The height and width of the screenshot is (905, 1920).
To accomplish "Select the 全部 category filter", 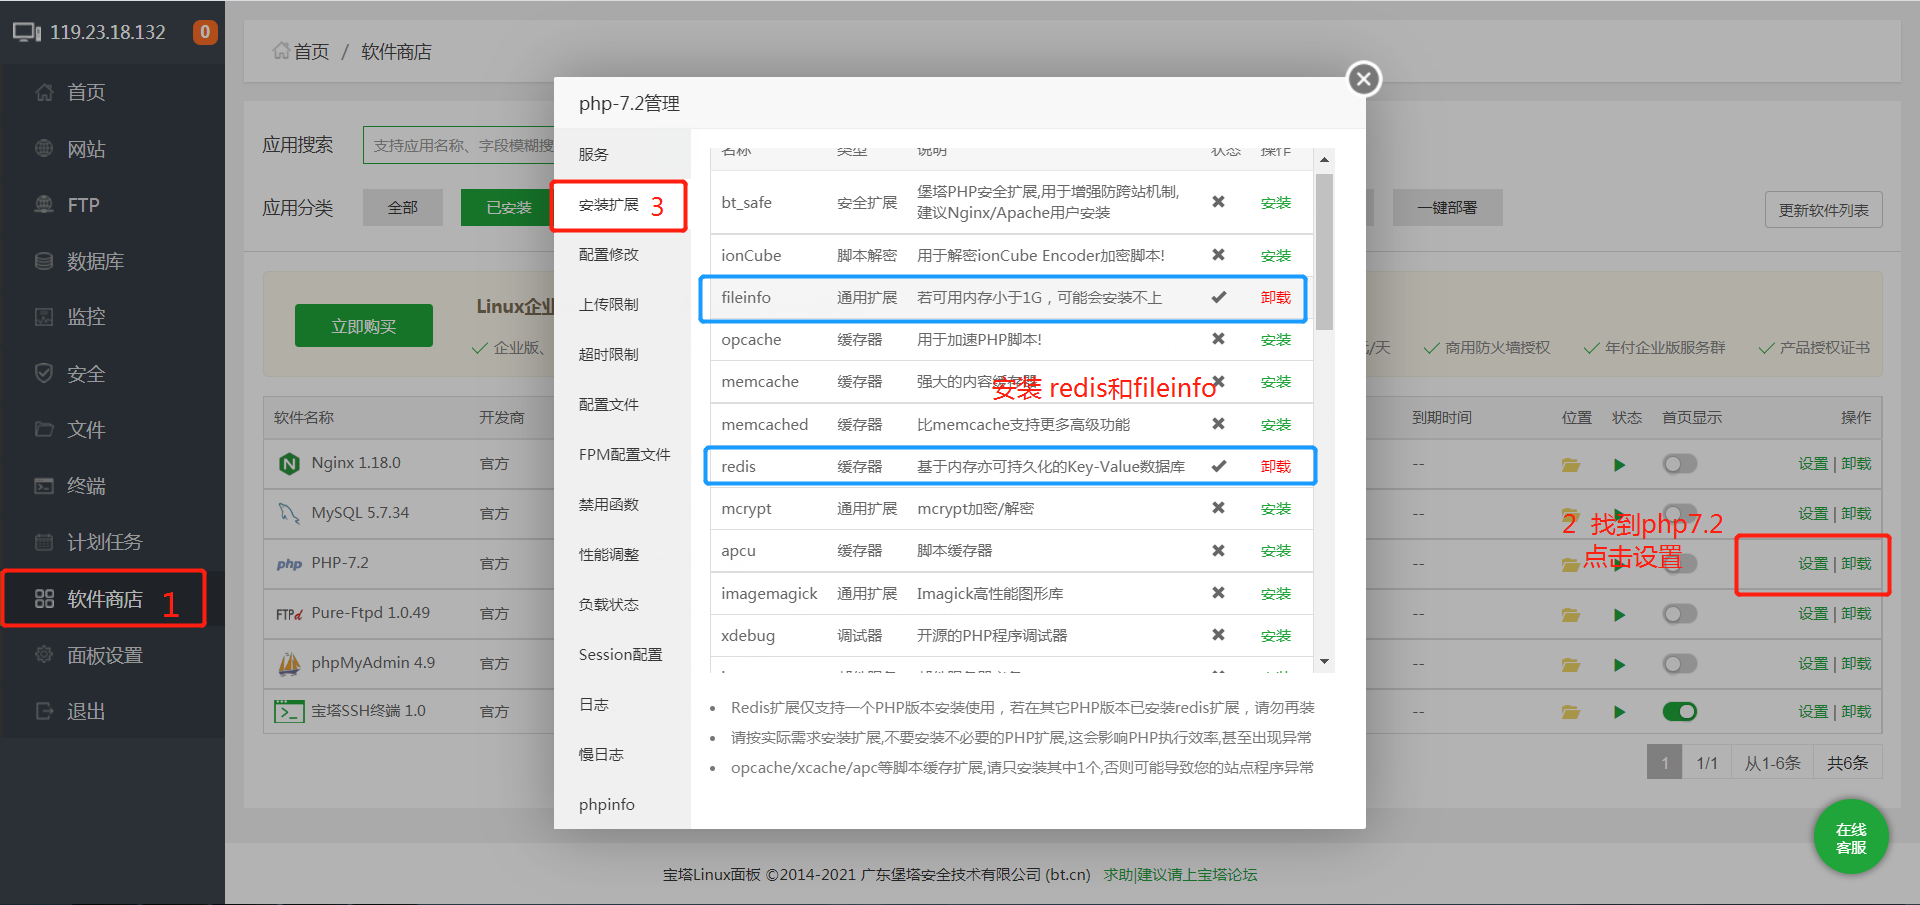I will (x=402, y=208).
